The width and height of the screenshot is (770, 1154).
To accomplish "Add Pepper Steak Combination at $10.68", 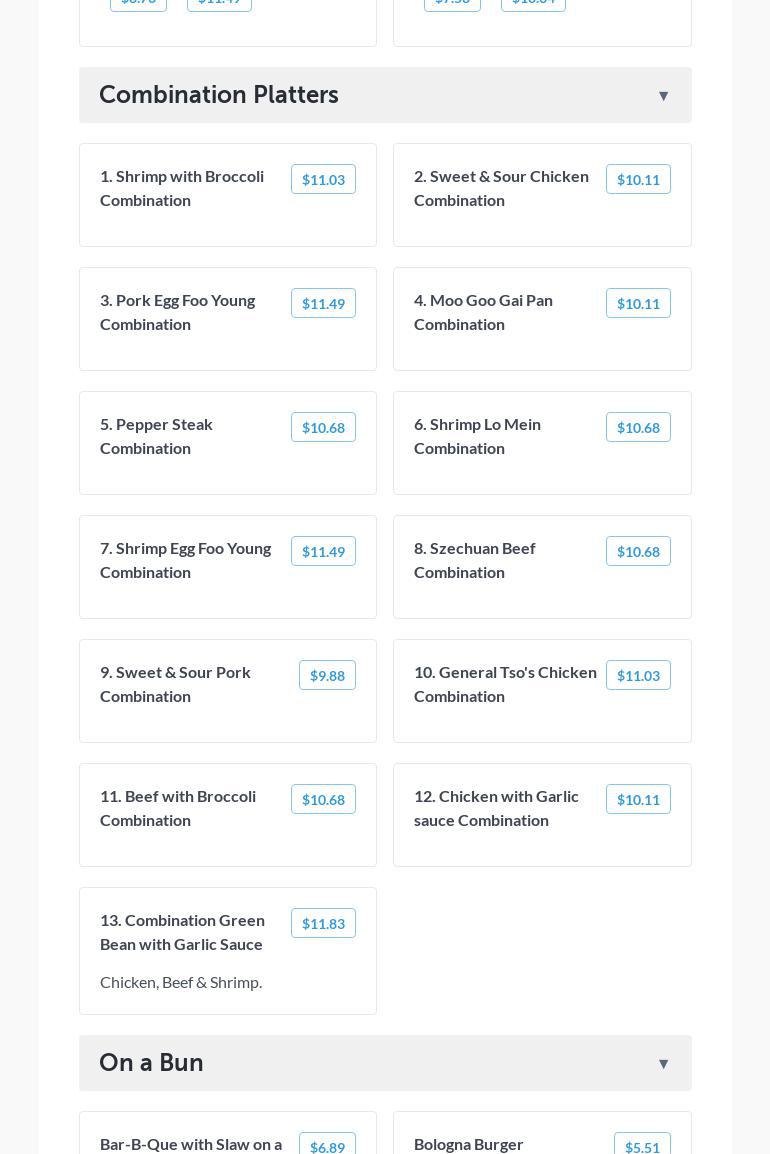I will click(x=323, y=428).
